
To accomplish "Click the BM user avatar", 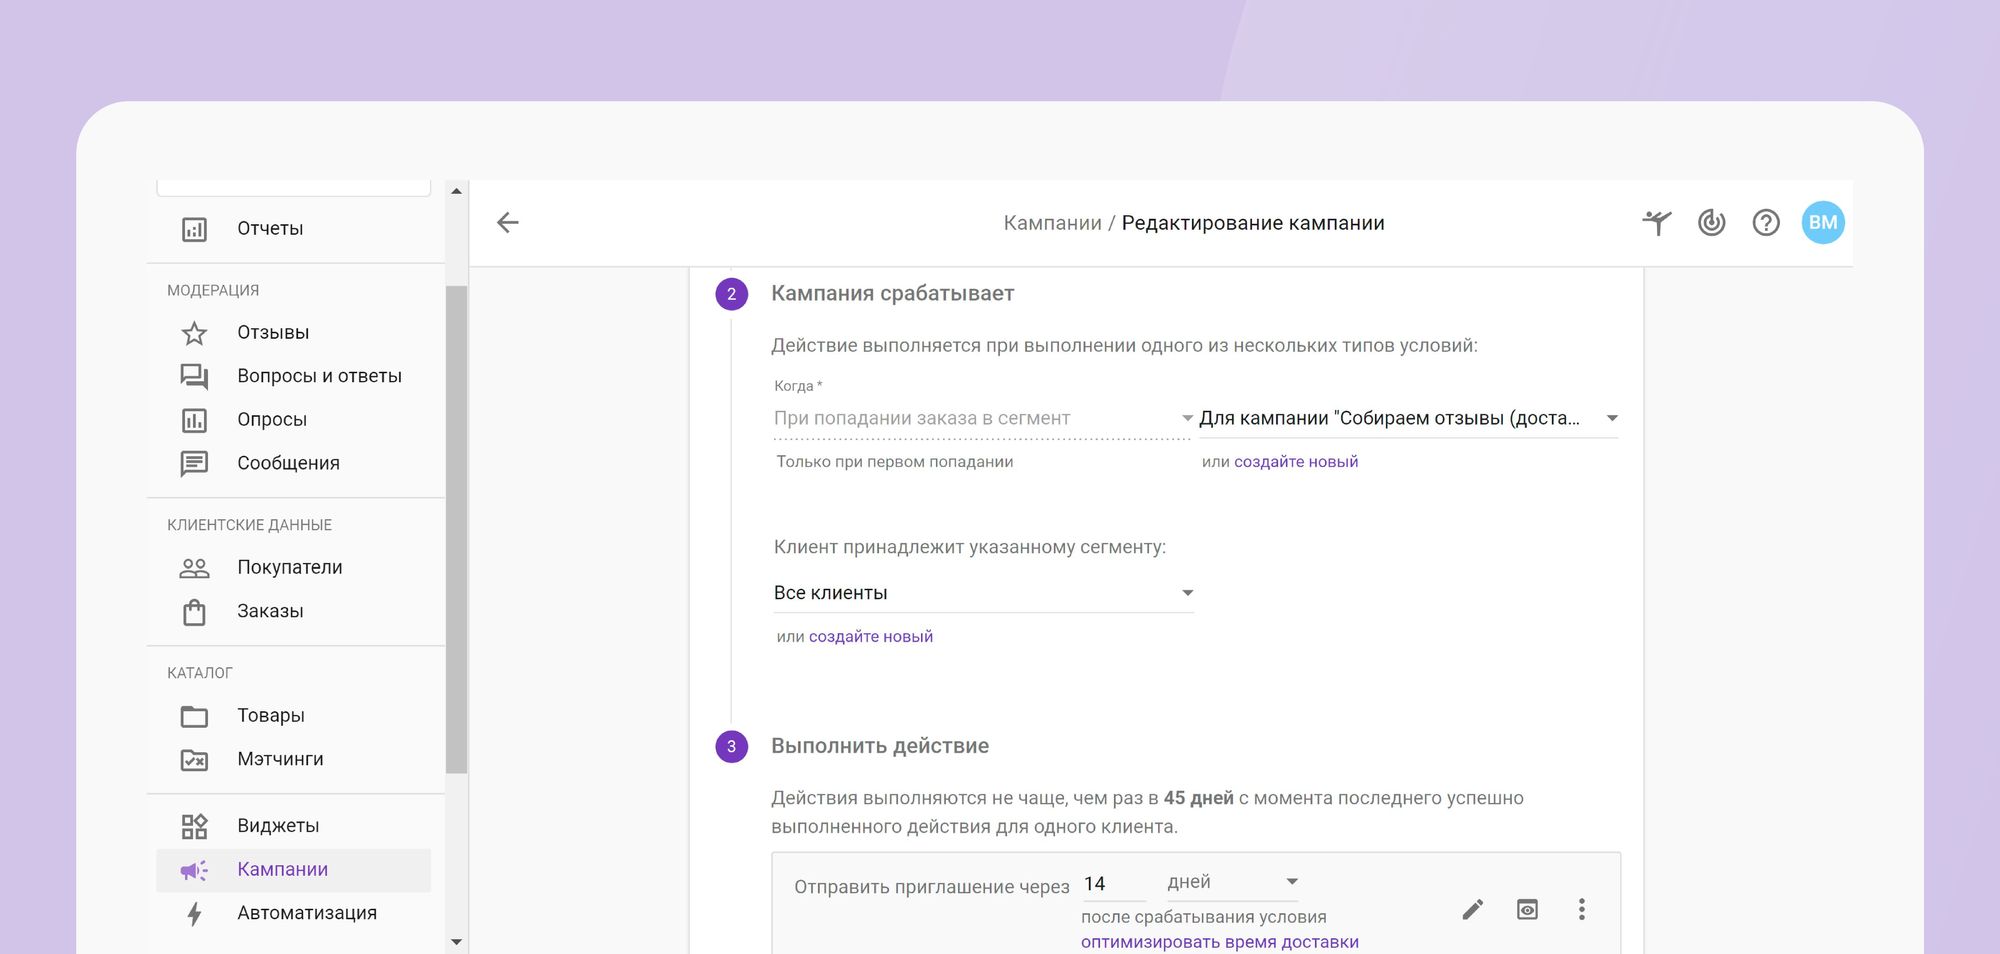I will [x=1822, y=223].
